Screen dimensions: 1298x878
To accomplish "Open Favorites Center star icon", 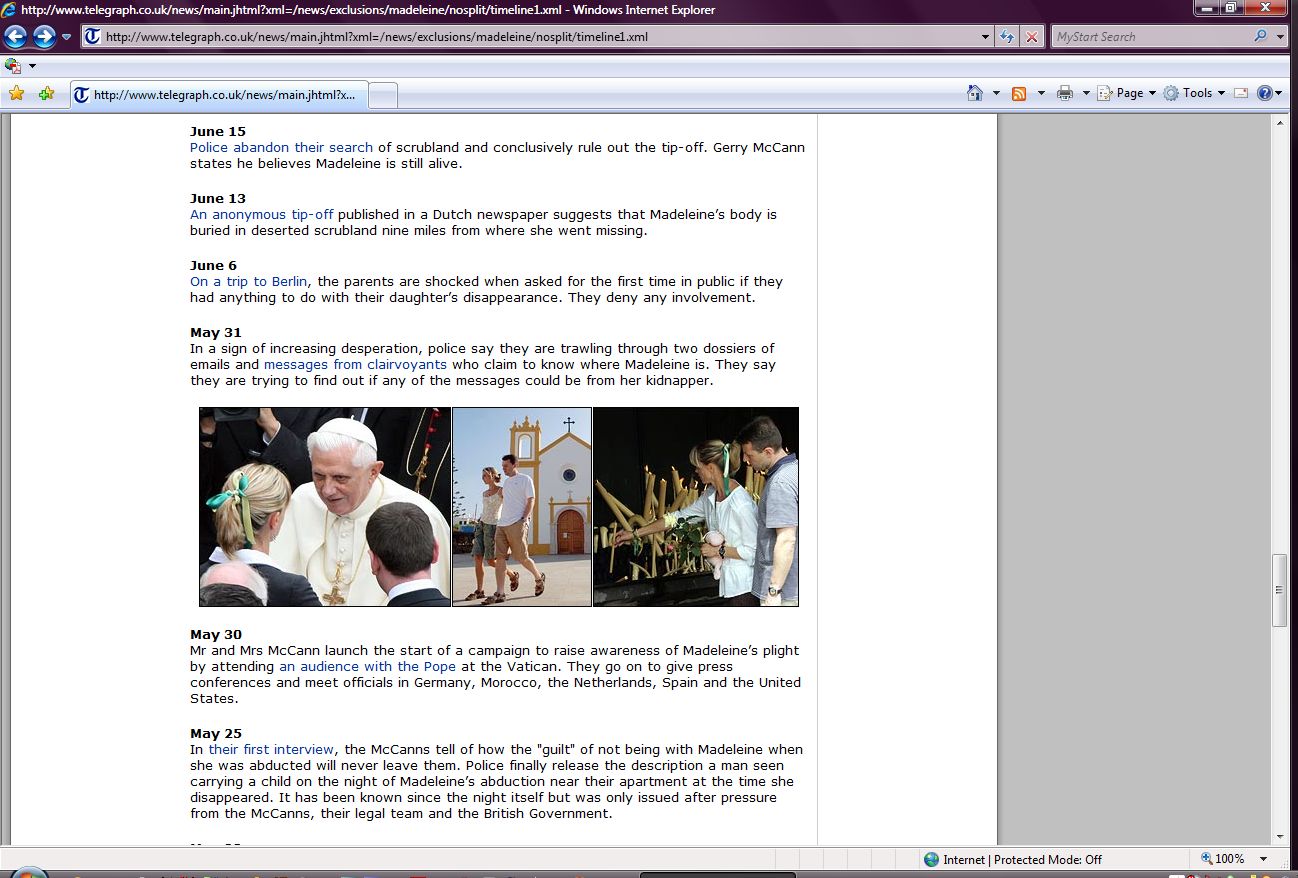I will [x=17, y=93].
